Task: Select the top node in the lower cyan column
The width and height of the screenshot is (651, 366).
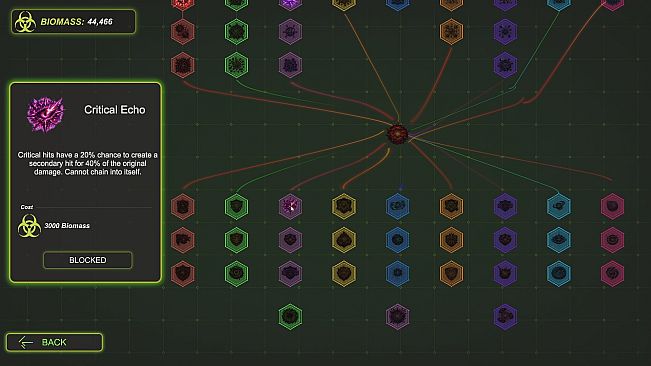Action: tap(559, 206)
